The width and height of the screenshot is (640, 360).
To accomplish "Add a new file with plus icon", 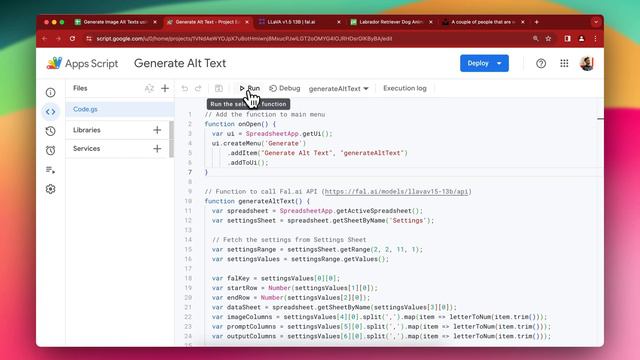I will point(165,88).
